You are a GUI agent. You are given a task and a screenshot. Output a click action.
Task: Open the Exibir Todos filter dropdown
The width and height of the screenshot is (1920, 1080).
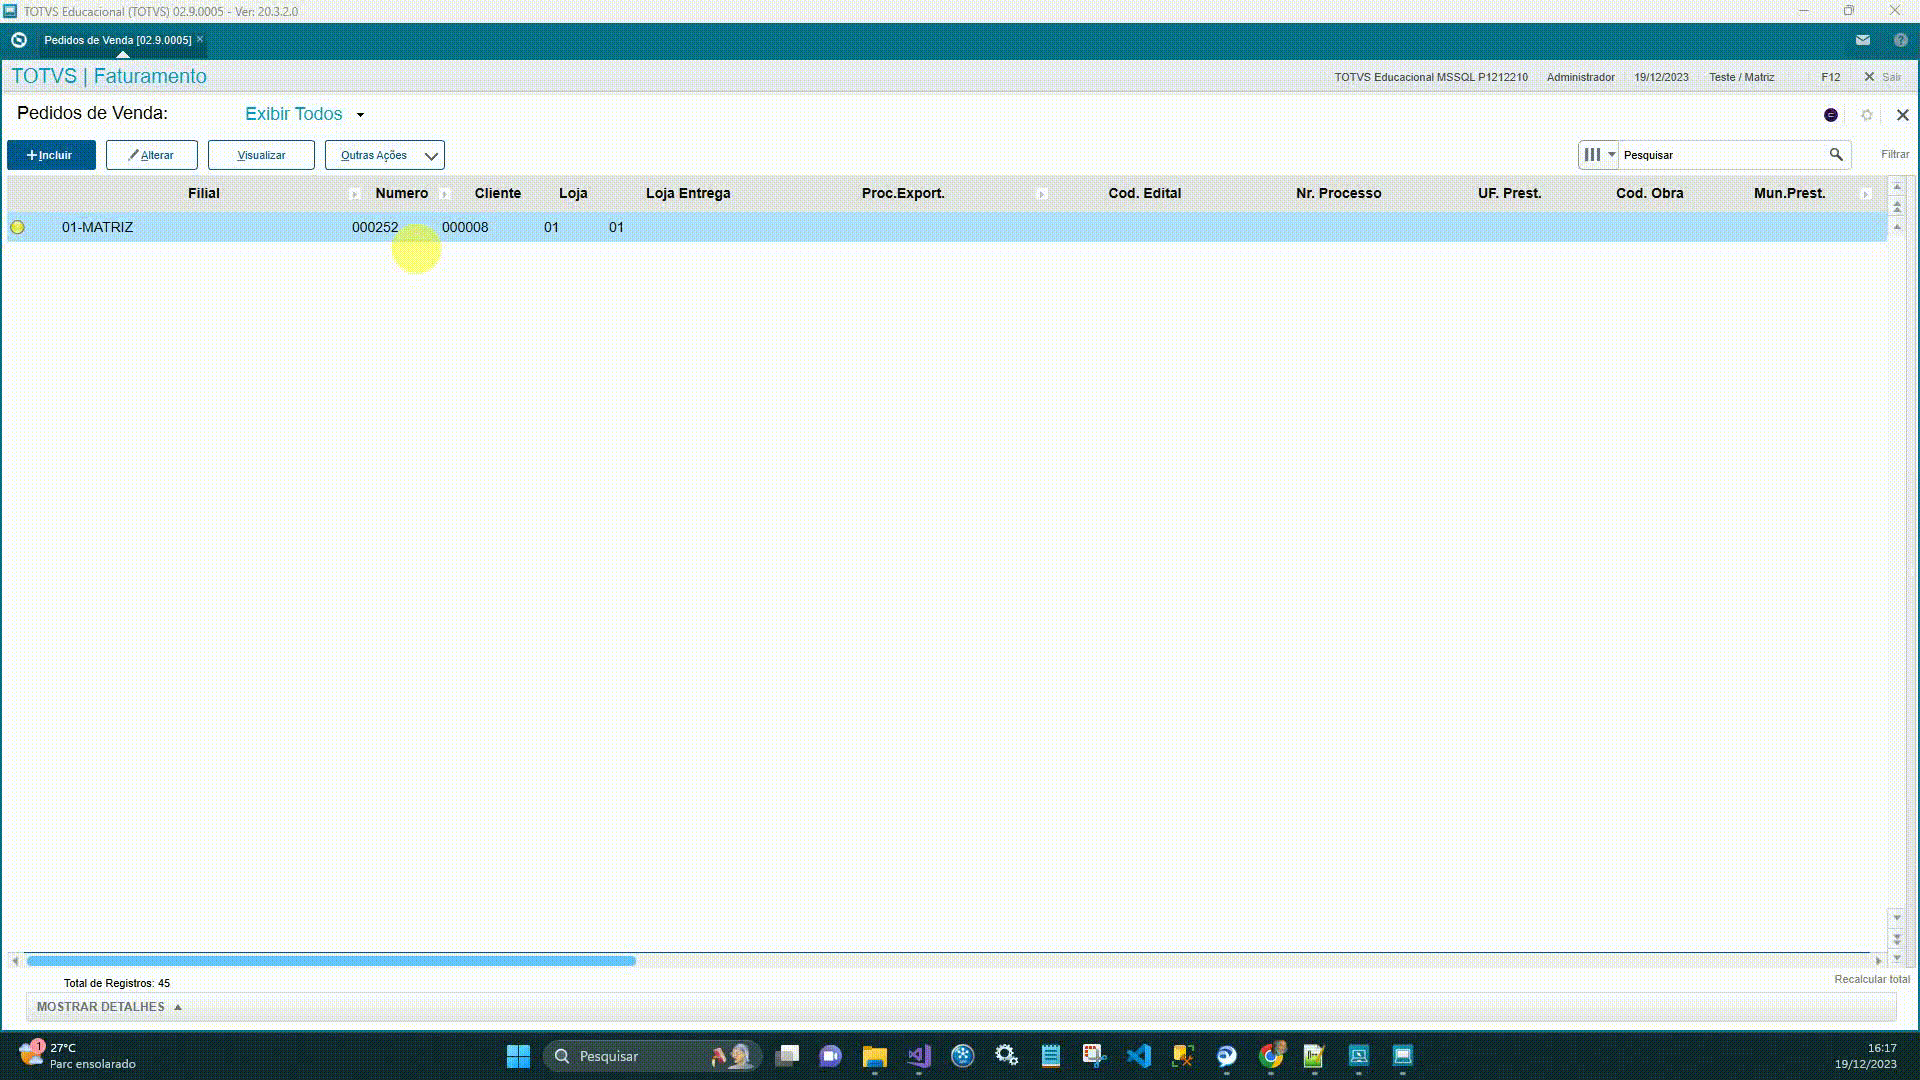click(x=304, y=114)
